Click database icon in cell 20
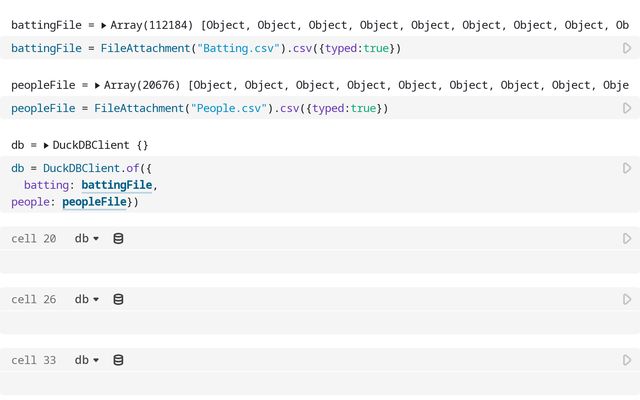Screen dimensions: 640x400 pos(118,239)
